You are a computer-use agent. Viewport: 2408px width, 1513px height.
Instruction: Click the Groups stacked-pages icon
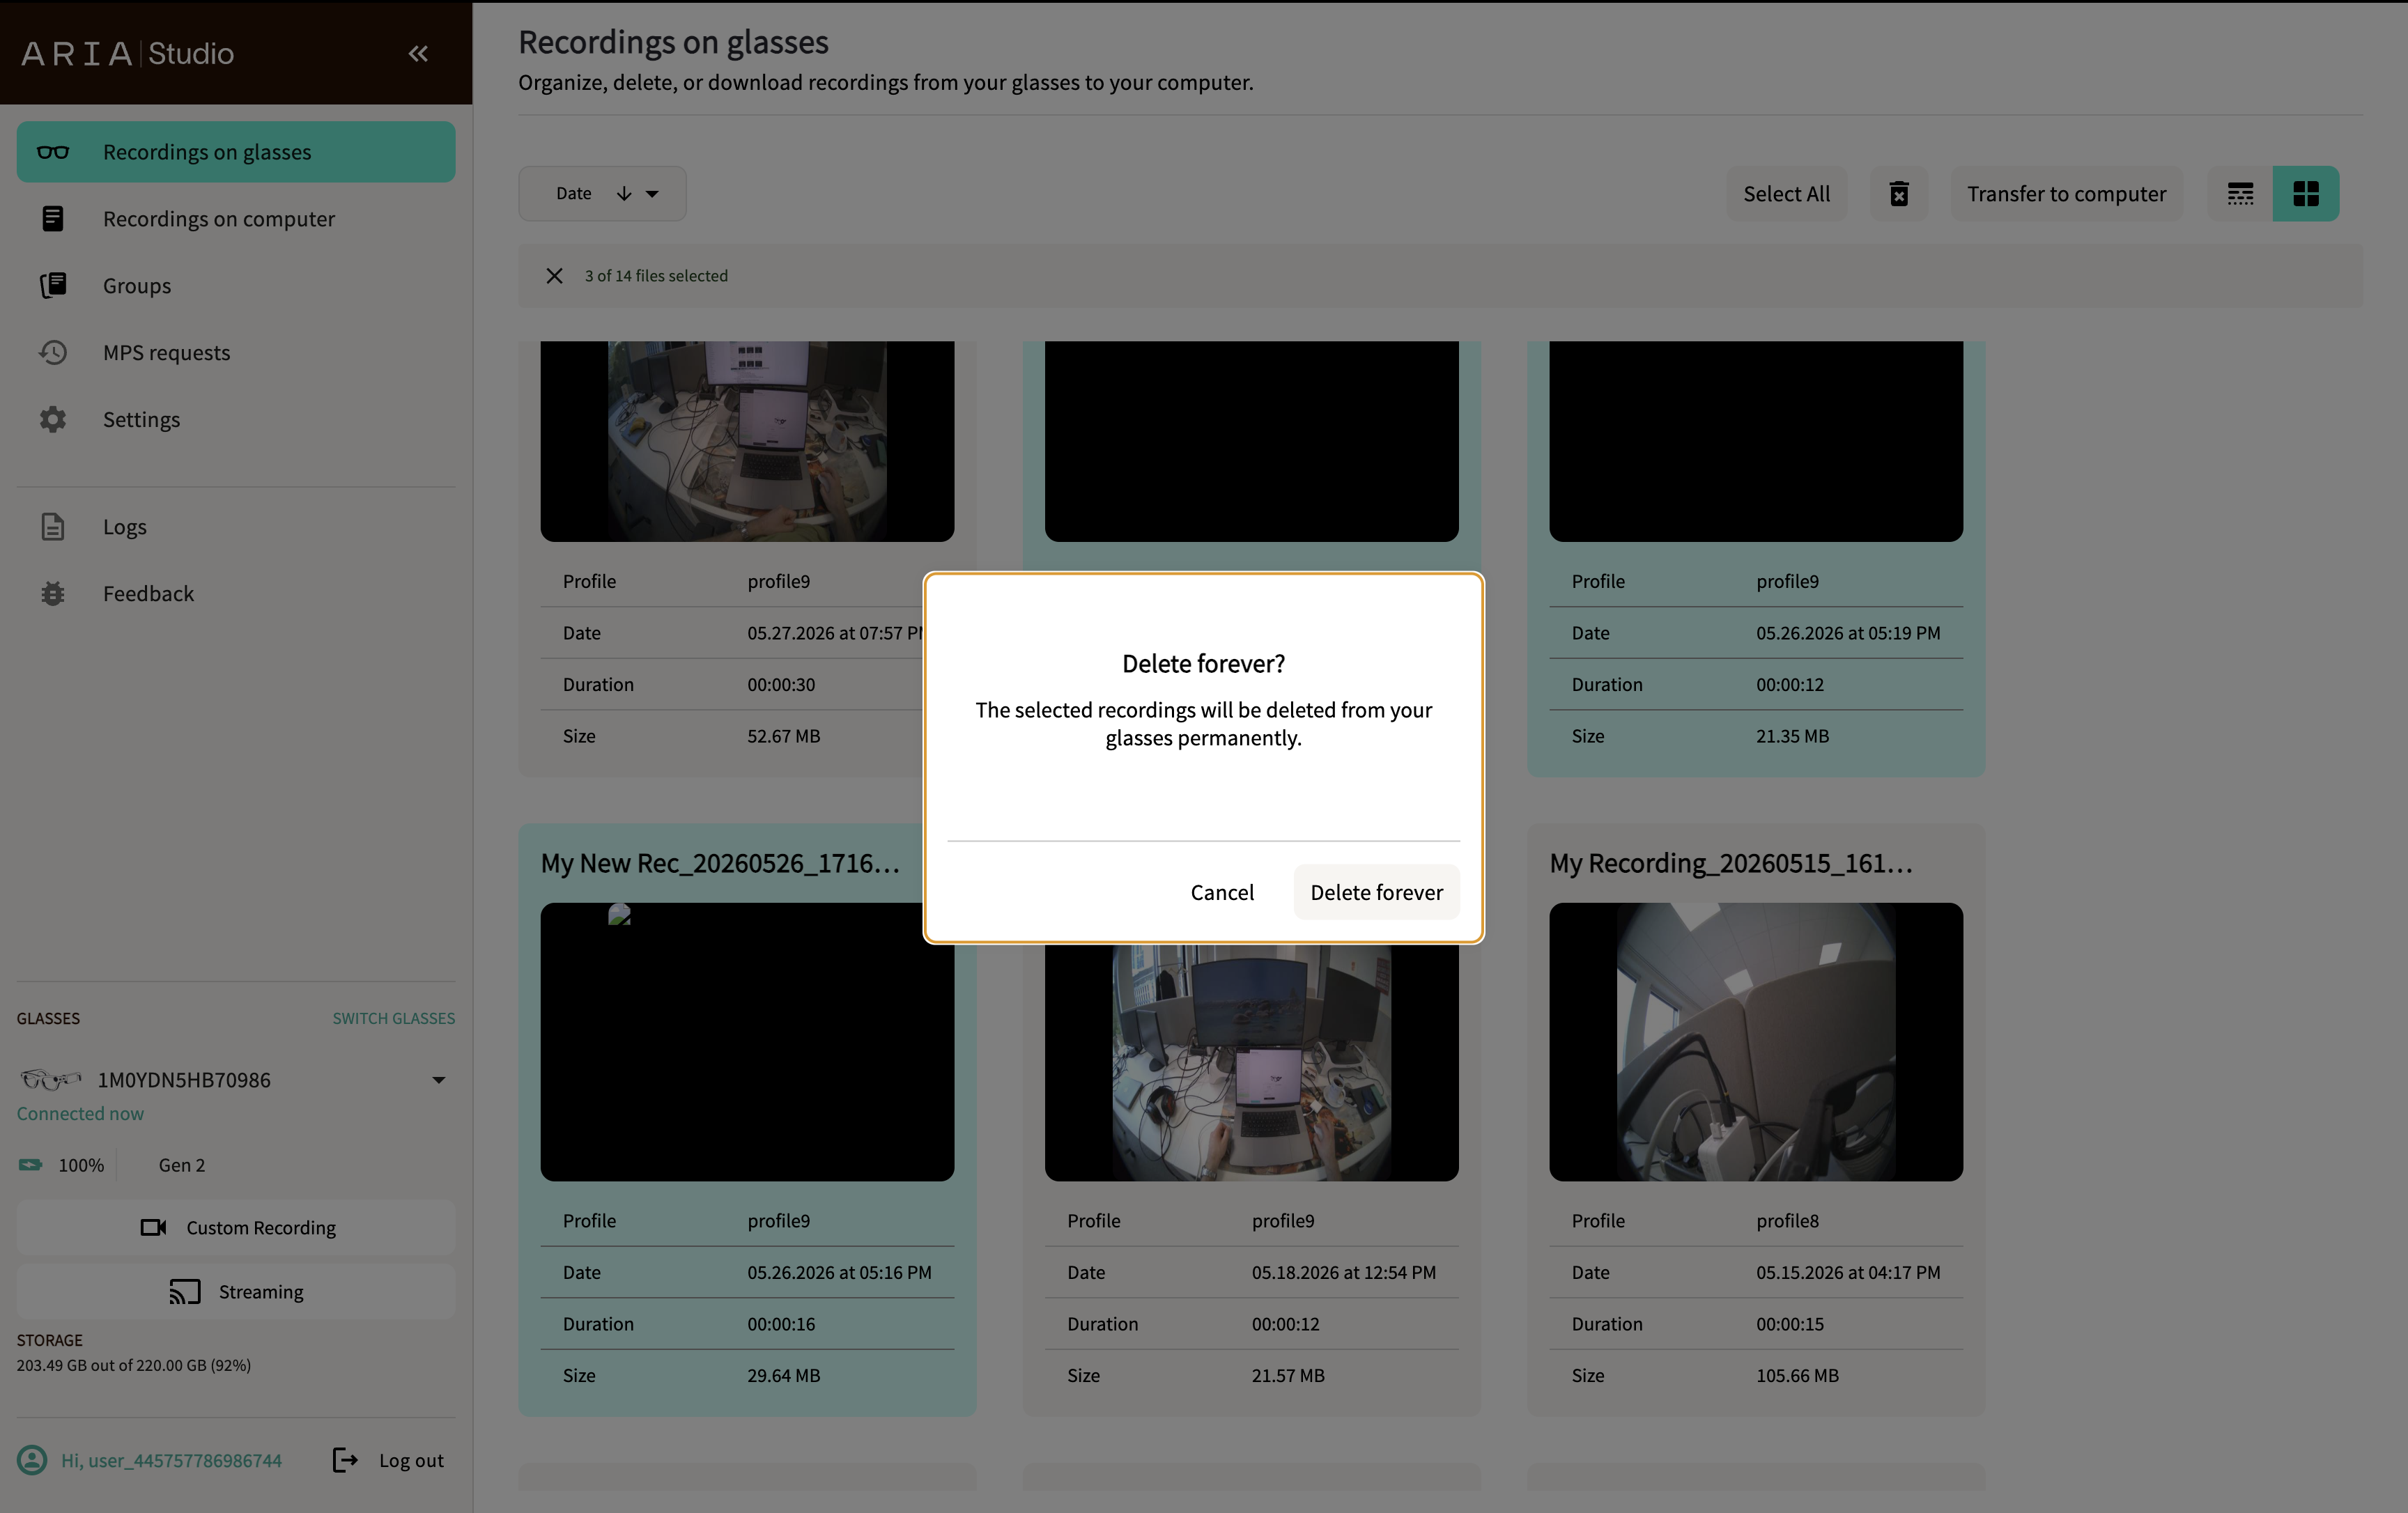(x=53, y=286)
